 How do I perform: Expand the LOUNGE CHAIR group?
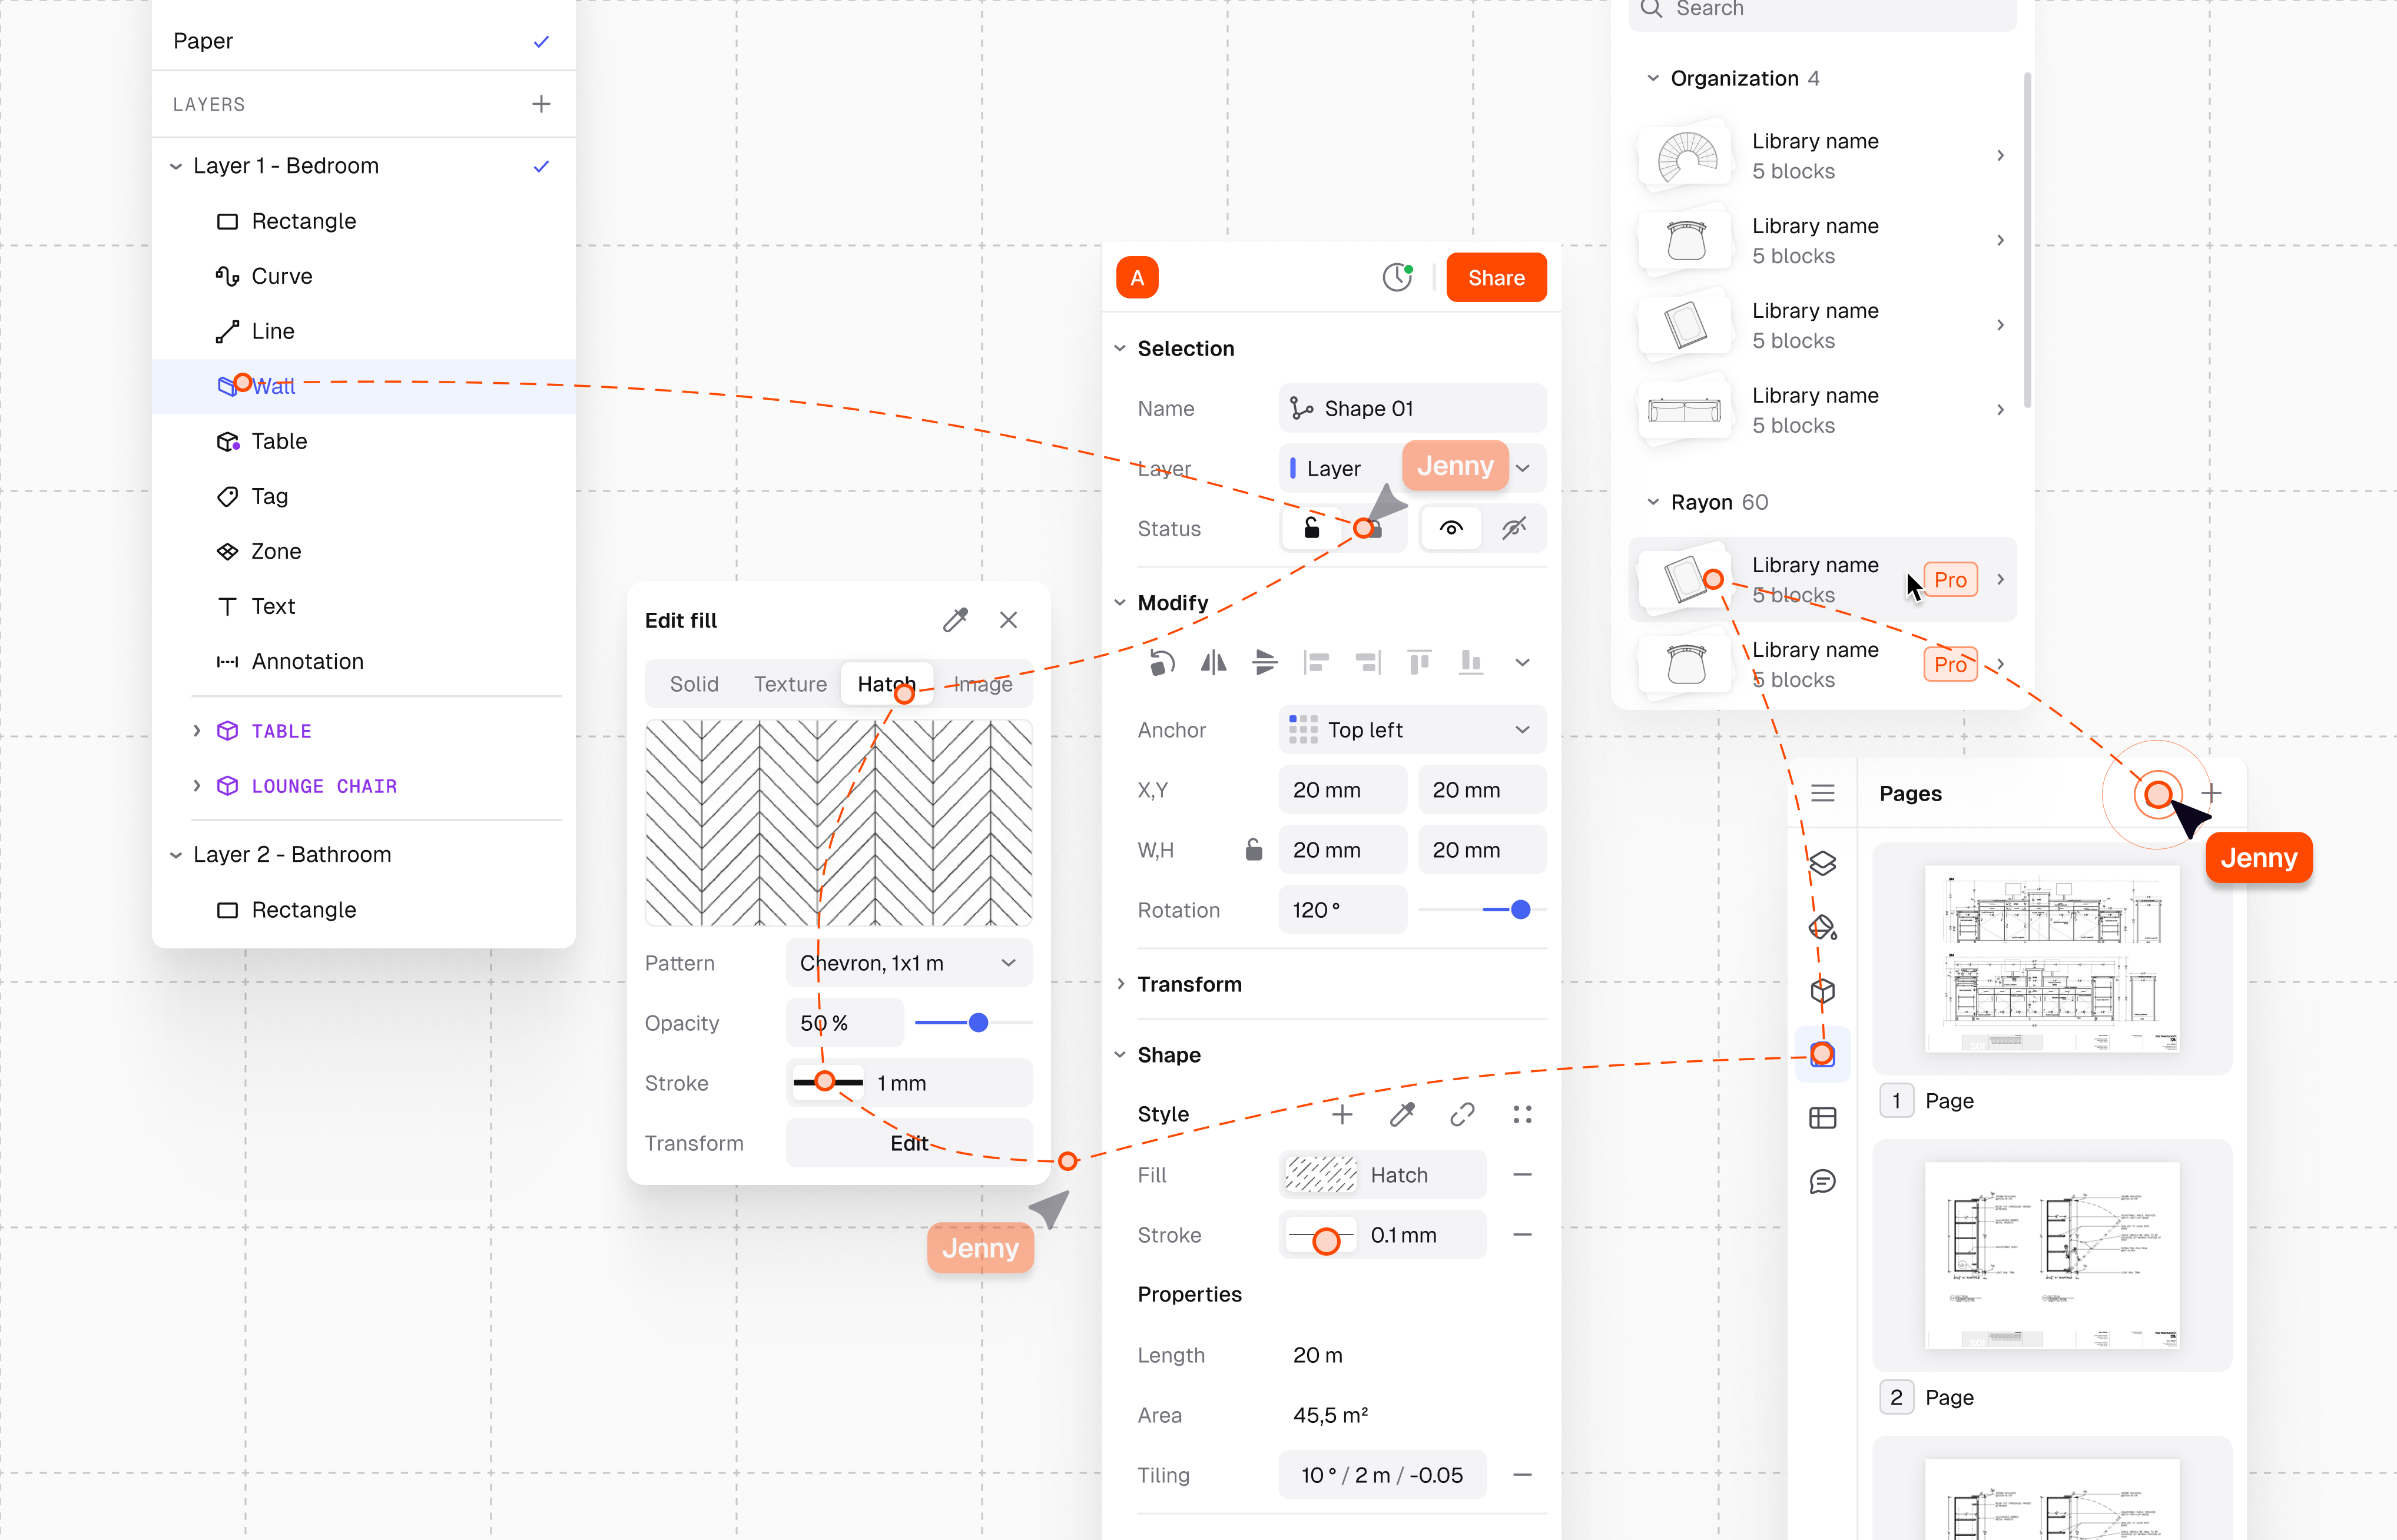click(197, 786)
